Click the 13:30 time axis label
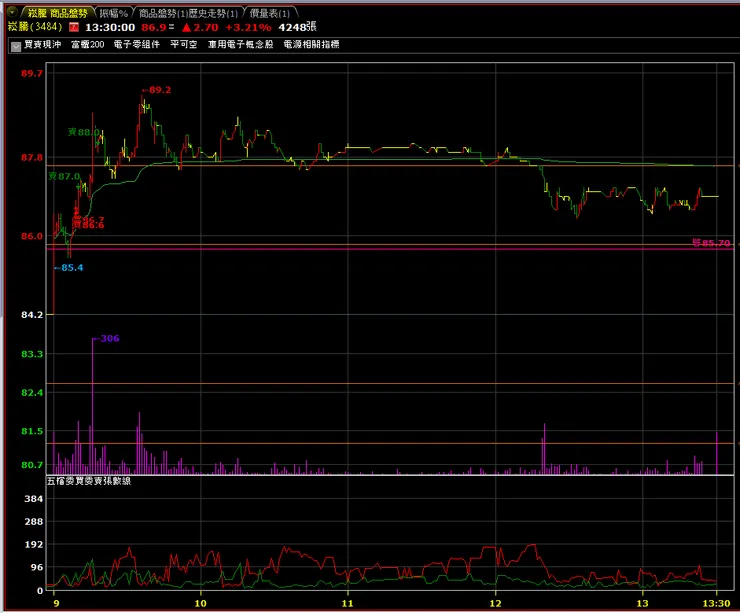The image size is (740, 613). click(x=716, y=603)
